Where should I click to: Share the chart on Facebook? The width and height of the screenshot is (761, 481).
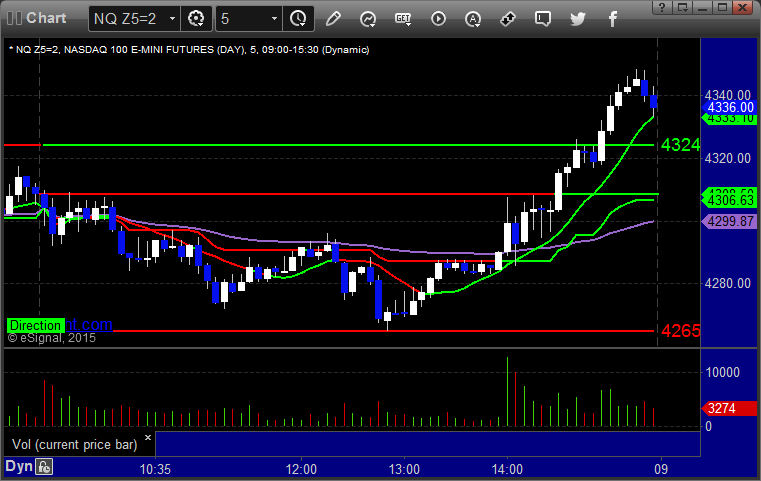point(613,19)
